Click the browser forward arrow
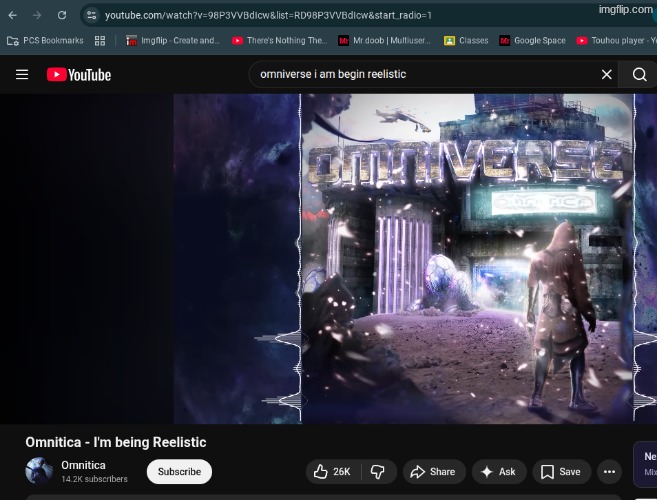657x500 pixels. [37, 16]
